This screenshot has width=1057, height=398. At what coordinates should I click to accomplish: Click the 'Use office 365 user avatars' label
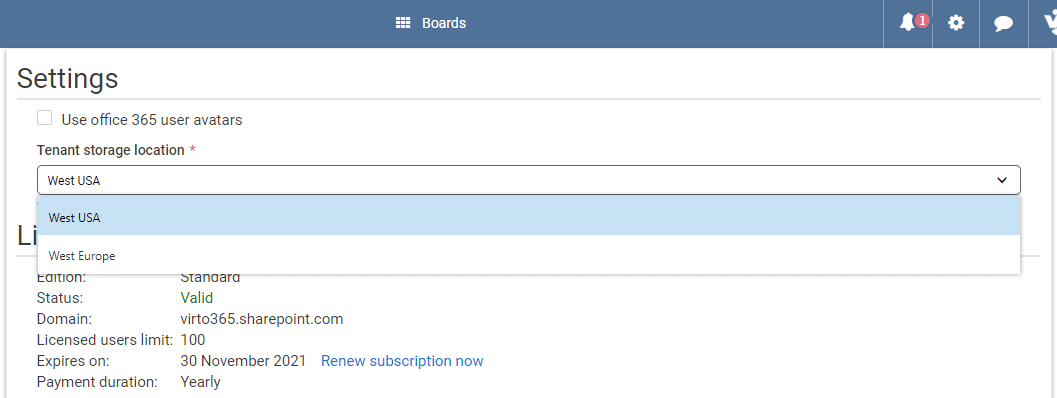point(152,120)
